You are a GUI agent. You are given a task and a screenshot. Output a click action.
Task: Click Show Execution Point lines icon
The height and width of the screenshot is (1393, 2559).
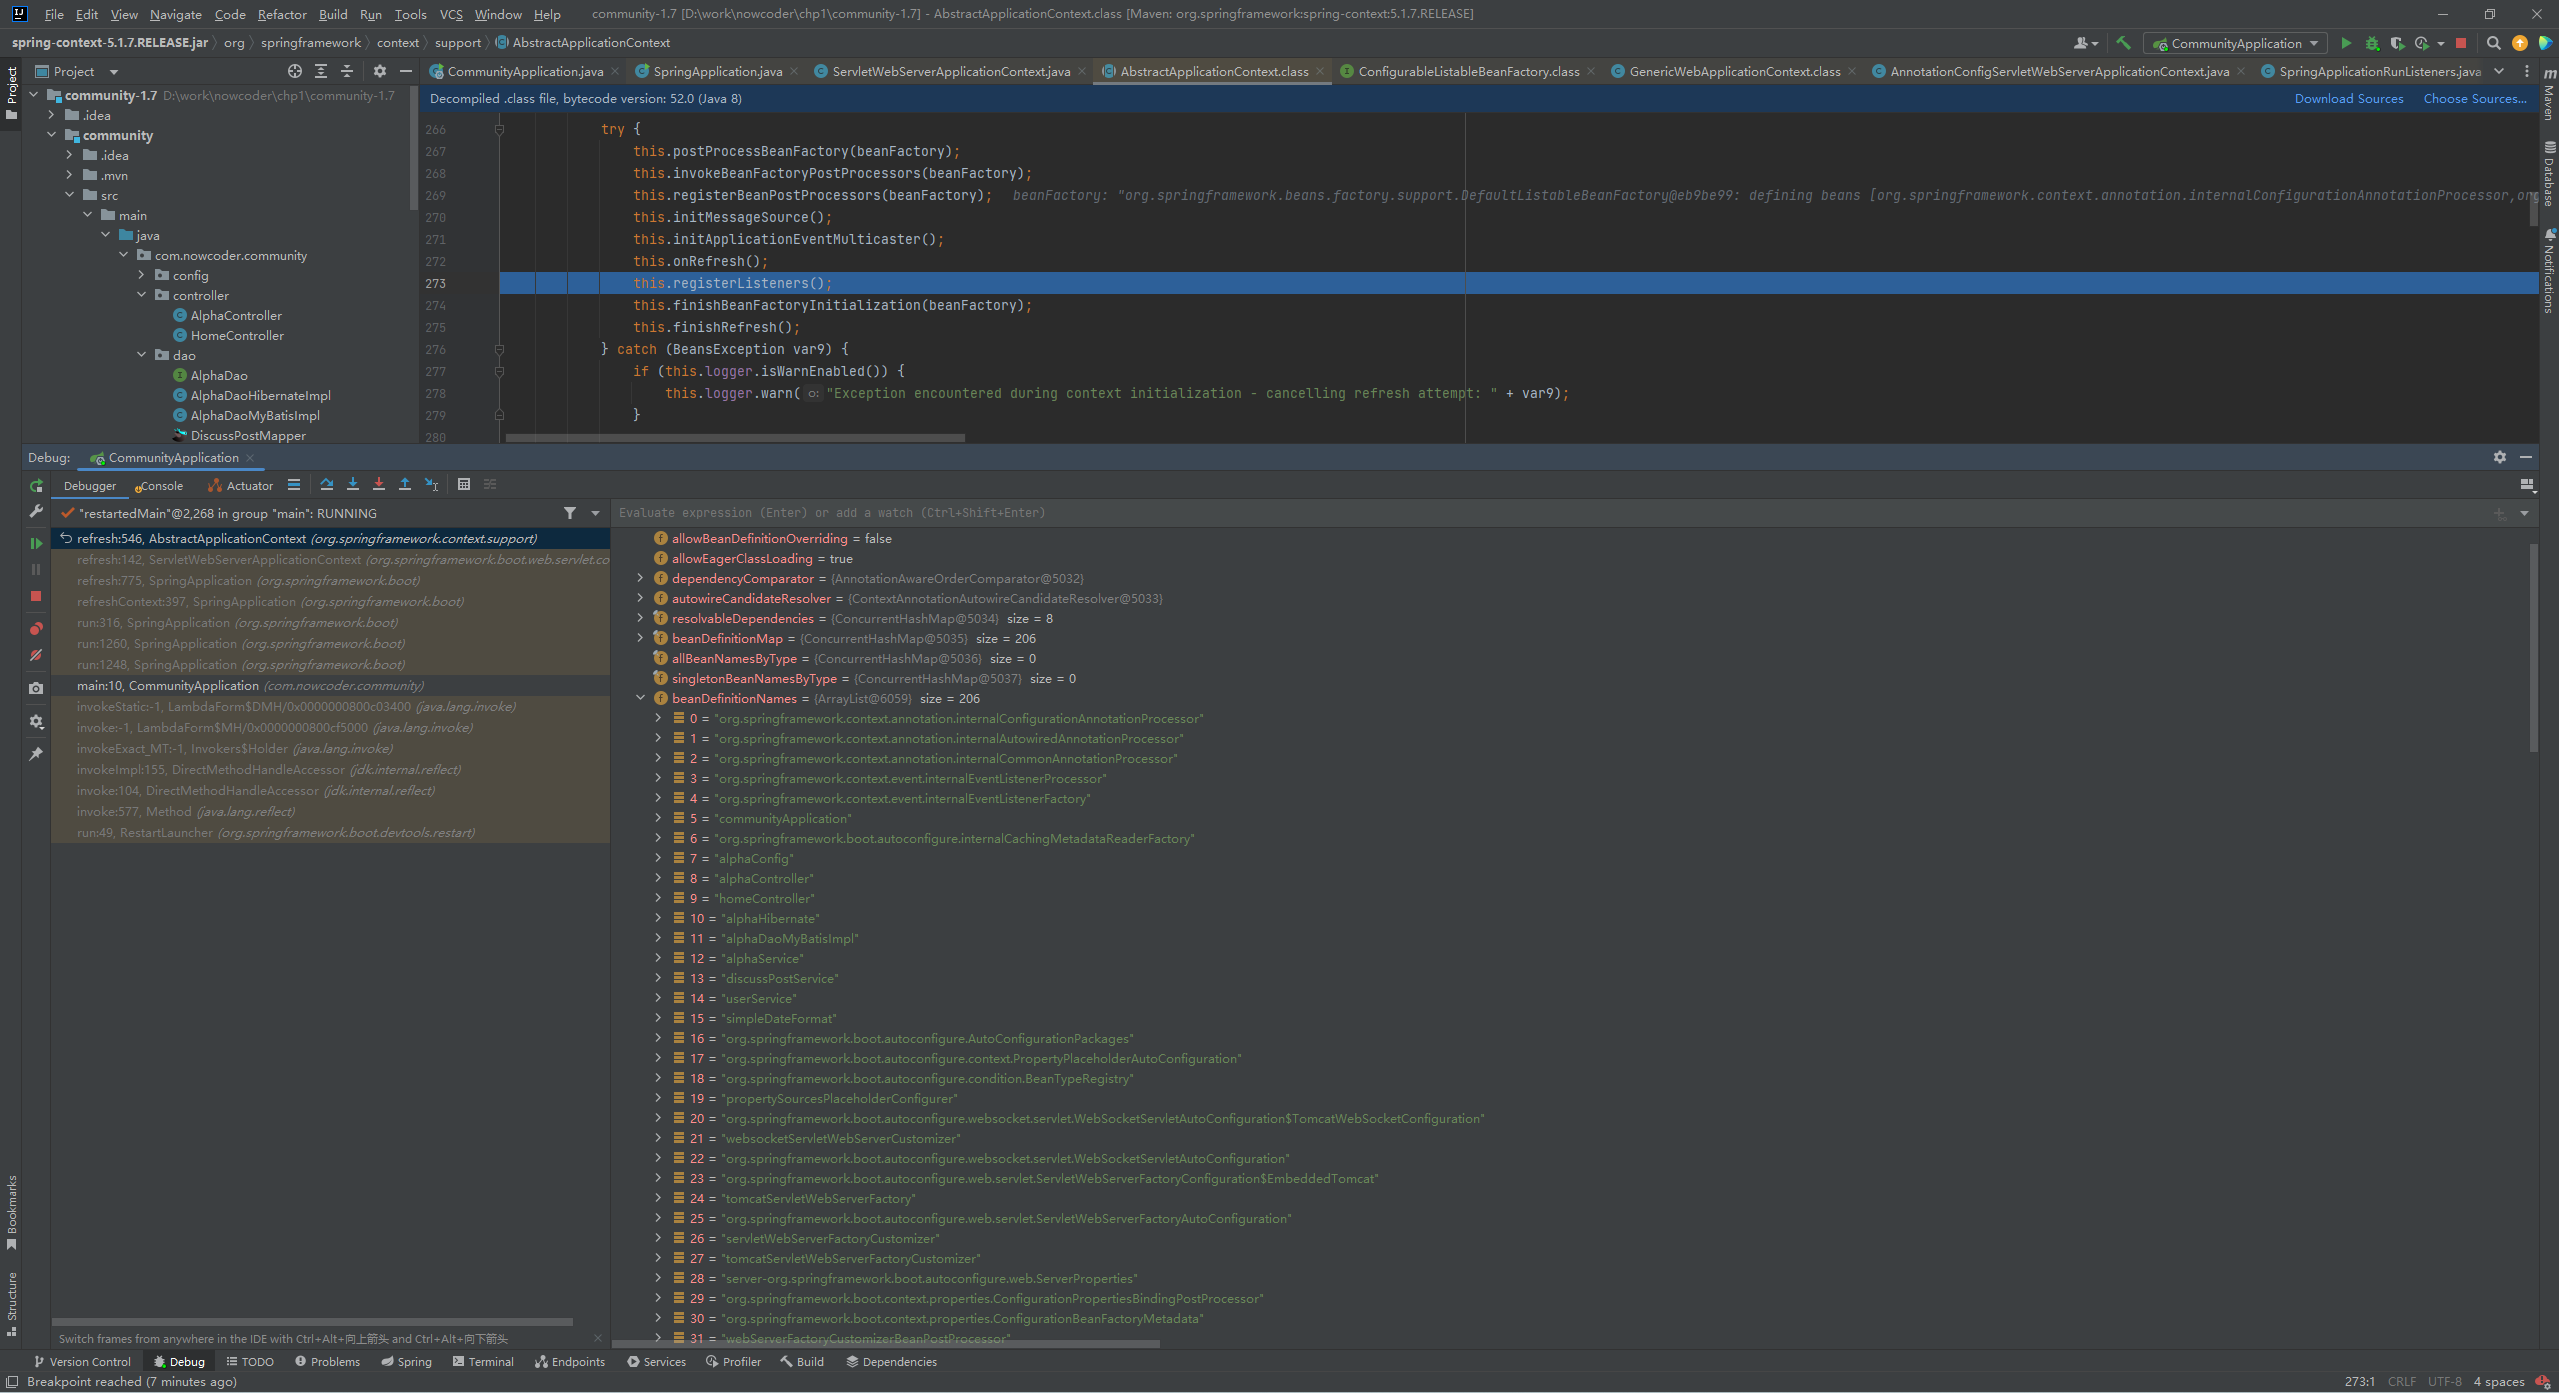pos(294,485)
